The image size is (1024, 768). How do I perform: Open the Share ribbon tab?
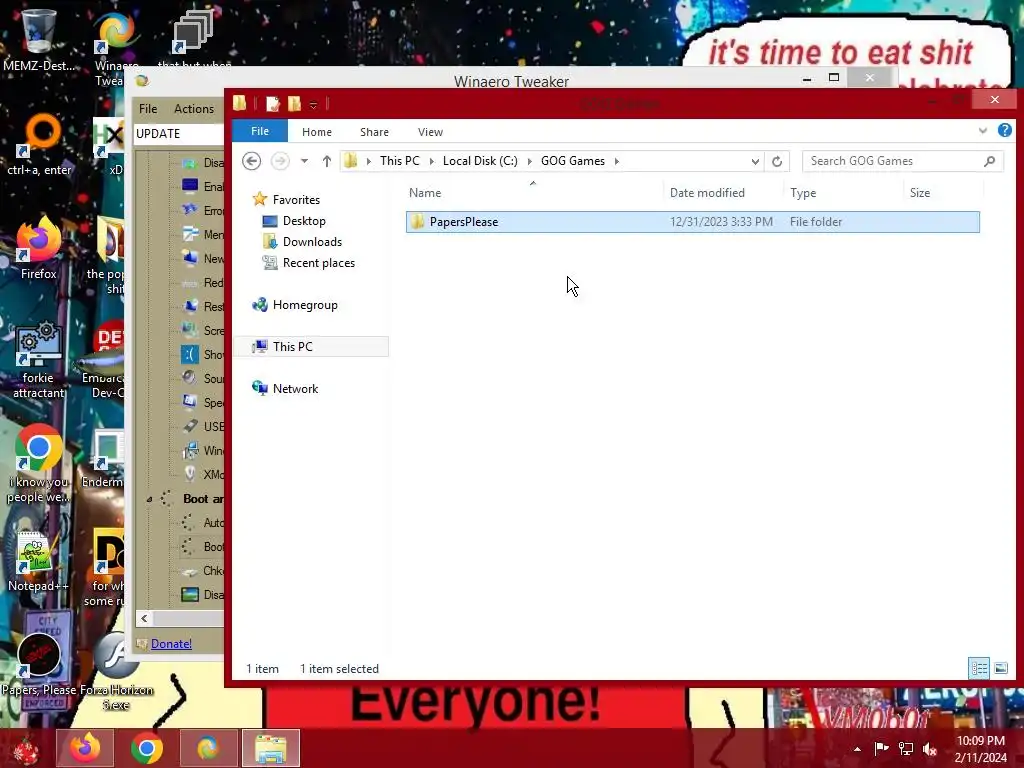[374, 132]
